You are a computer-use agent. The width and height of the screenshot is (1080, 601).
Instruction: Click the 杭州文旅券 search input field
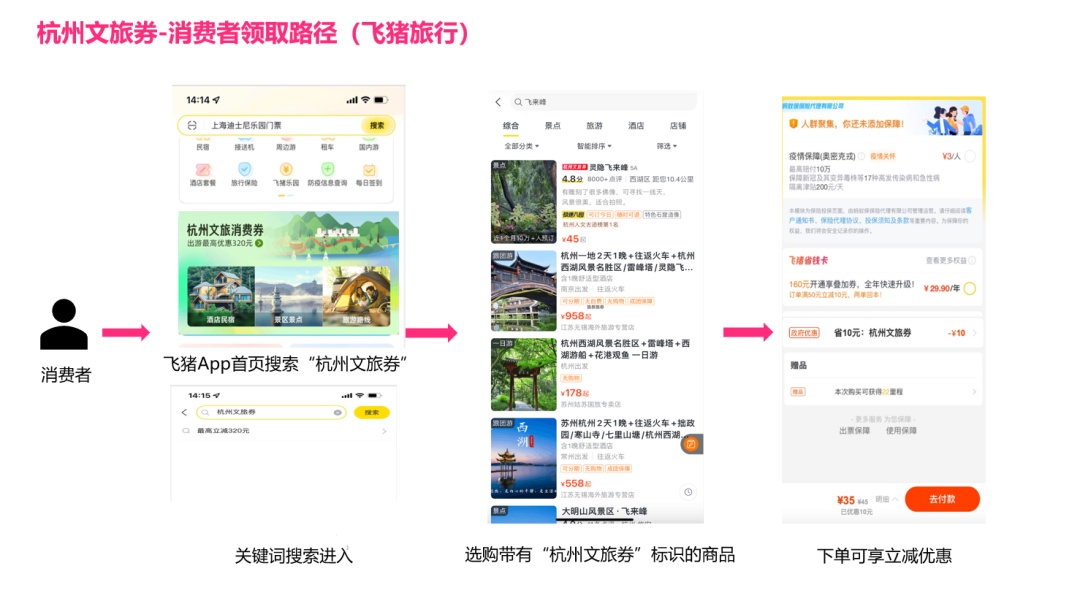coord(271,412)
